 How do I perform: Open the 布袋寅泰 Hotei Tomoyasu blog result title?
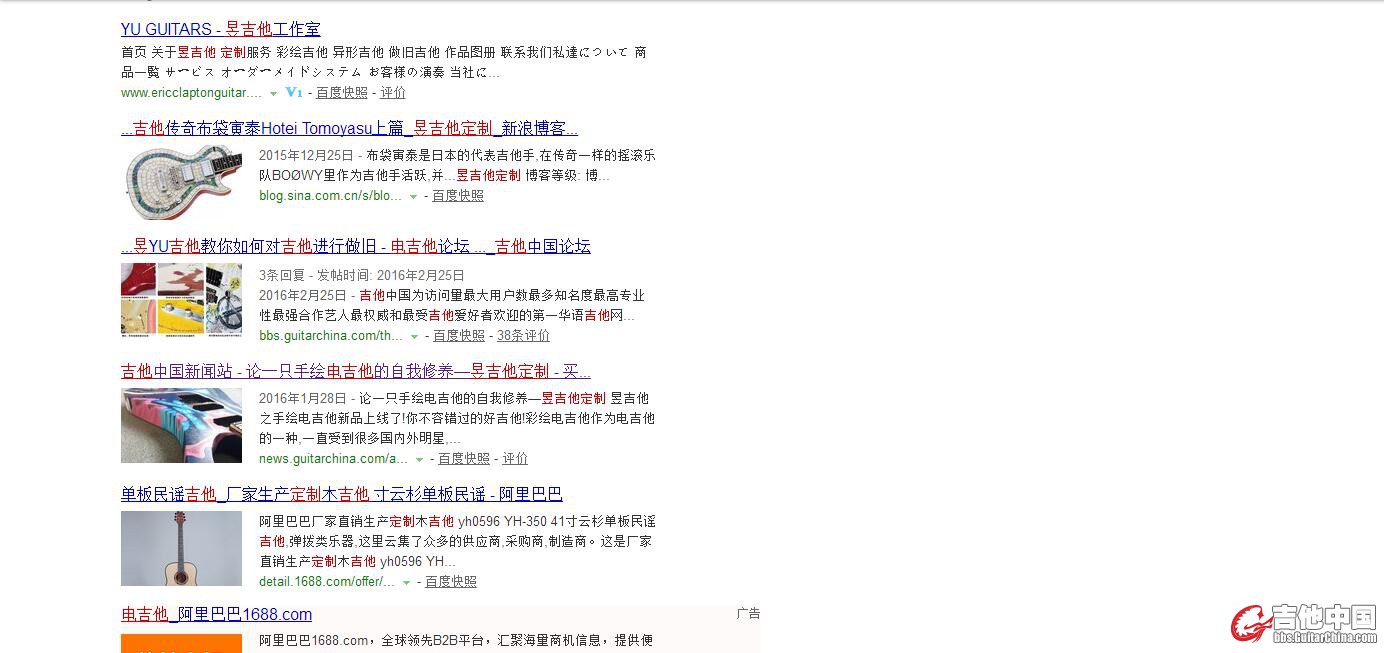pos(349,128)
